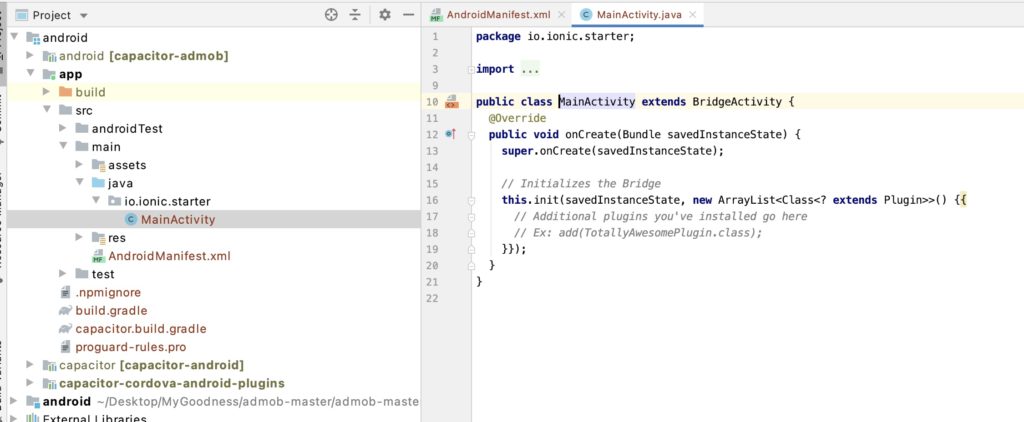Click the AndroidManifest.xml file icon in tree

coord(99,256)
